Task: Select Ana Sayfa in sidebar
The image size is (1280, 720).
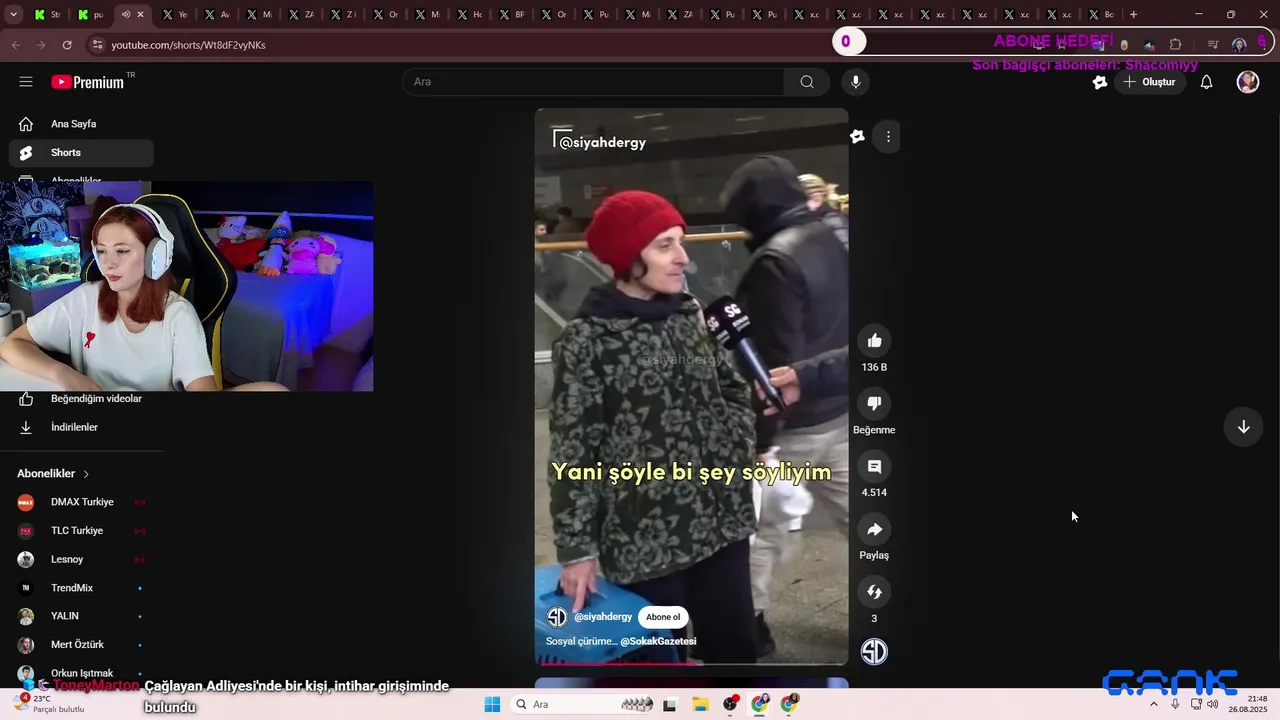Action: 81,124
